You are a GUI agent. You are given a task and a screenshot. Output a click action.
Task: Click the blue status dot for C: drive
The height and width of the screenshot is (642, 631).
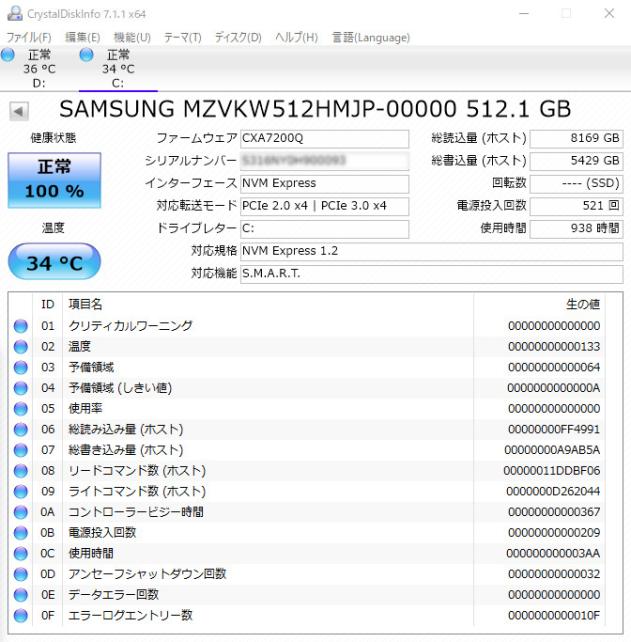[x=86, y=55]
